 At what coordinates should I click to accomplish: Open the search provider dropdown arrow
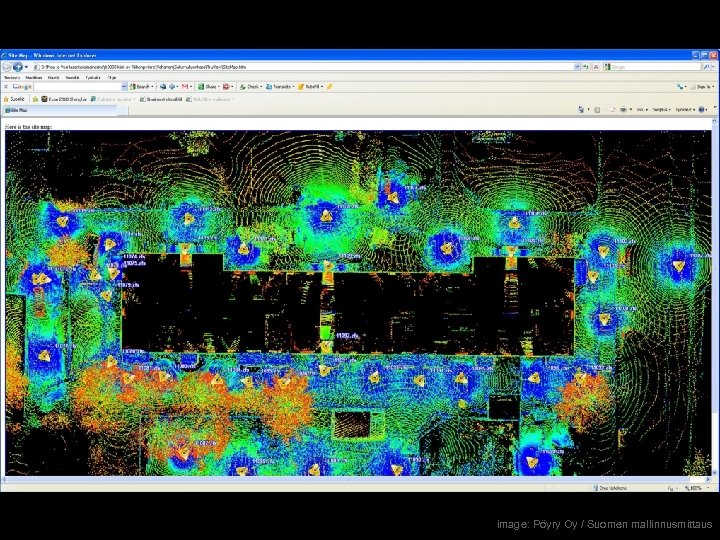coord(714,67)
